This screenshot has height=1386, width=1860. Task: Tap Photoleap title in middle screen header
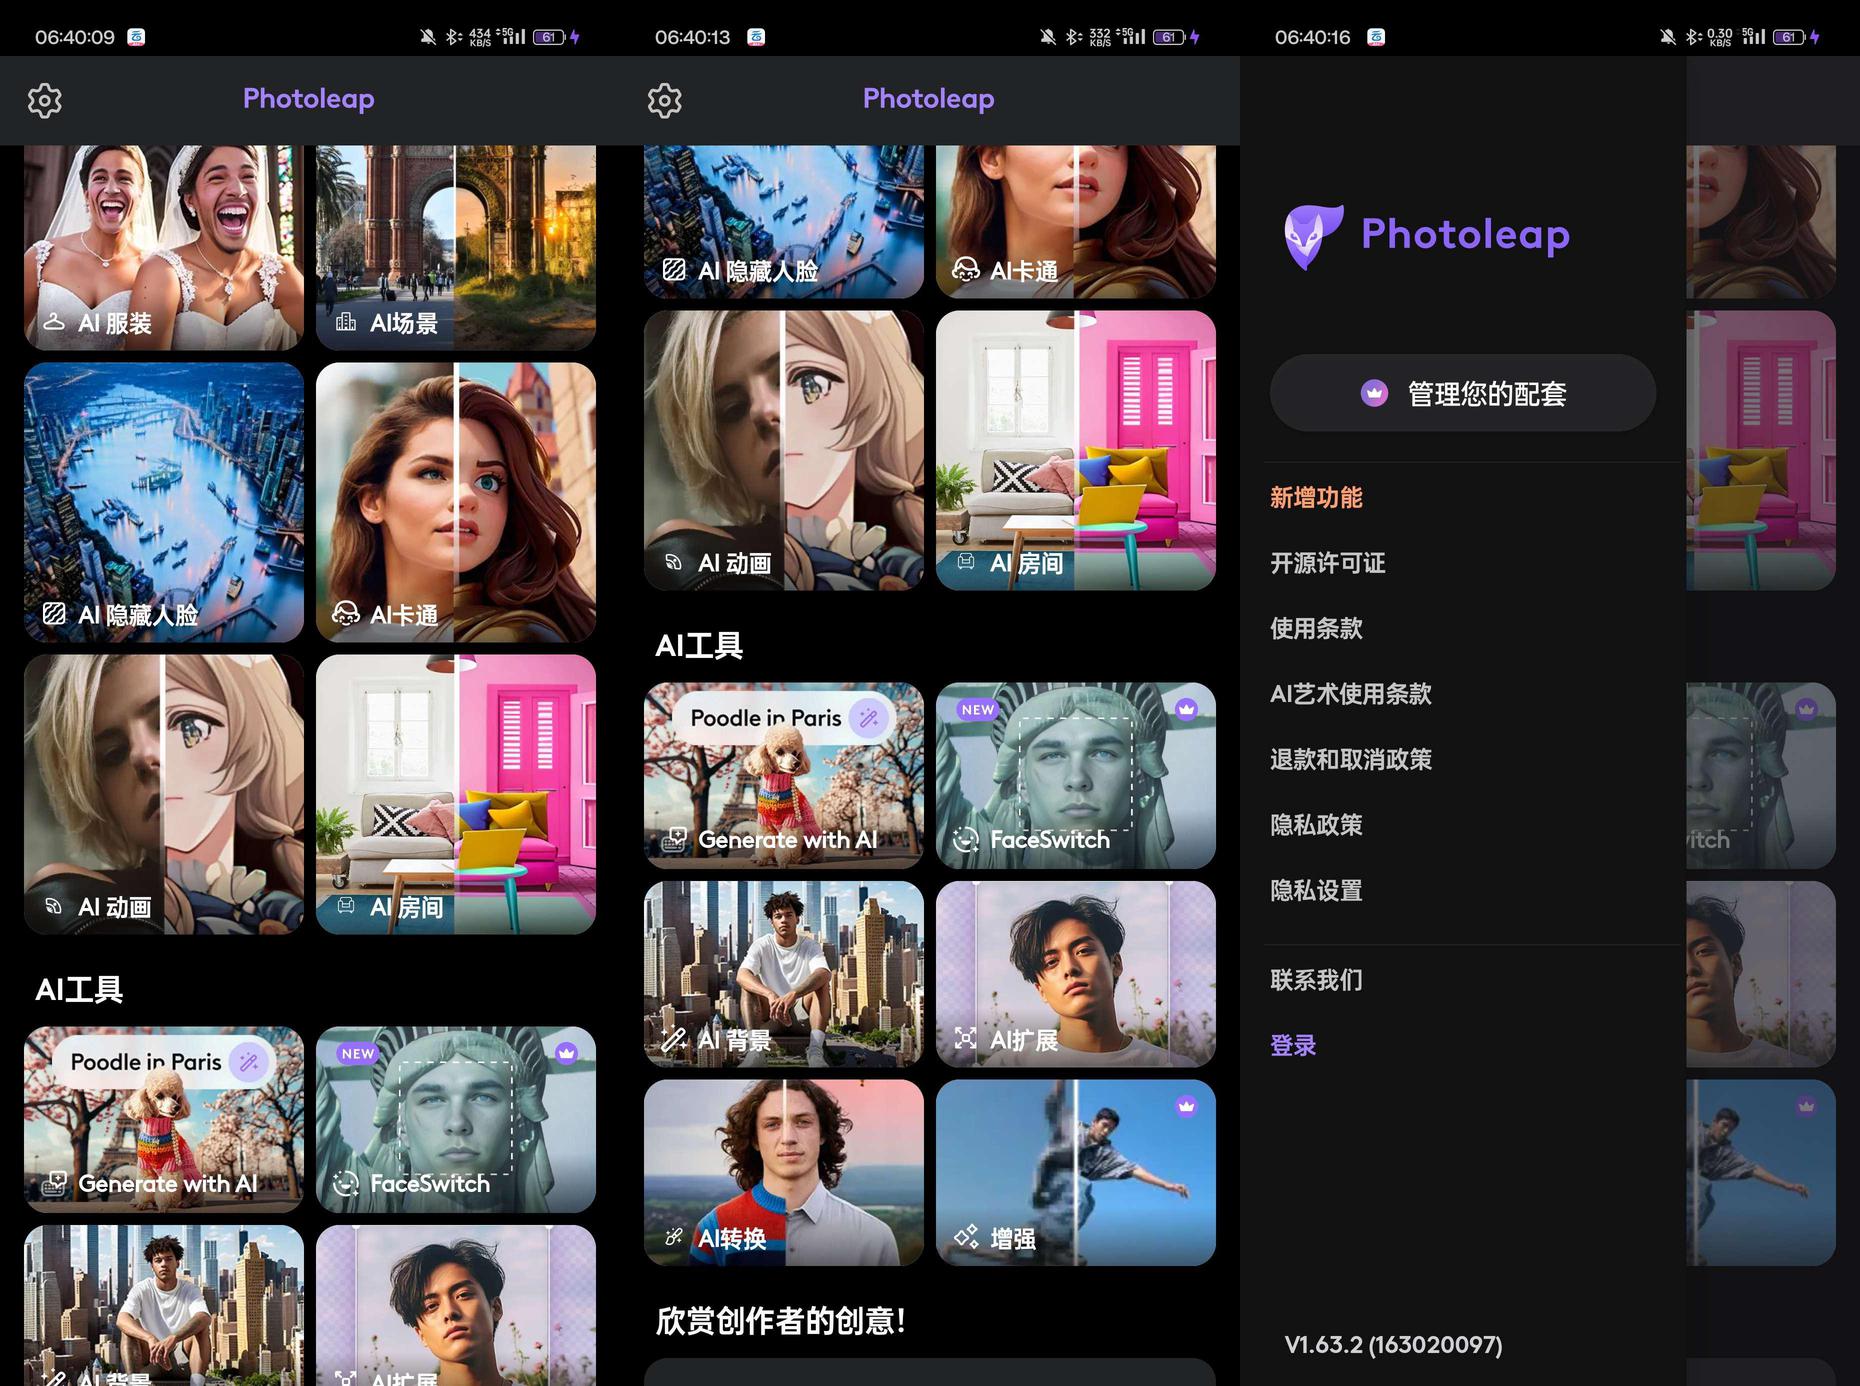tap(929, 98)
